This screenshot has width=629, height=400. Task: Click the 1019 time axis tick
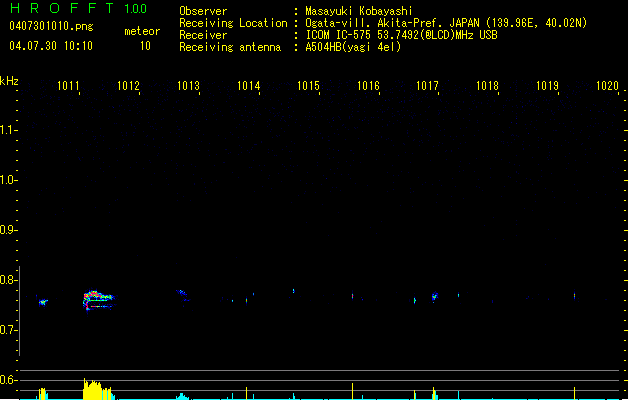[x=547, y=86]
